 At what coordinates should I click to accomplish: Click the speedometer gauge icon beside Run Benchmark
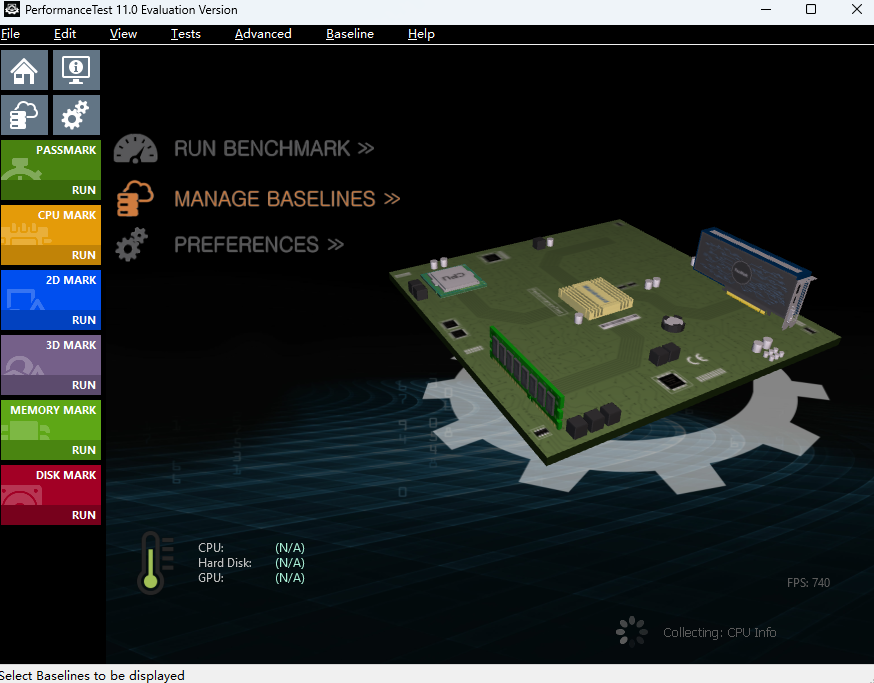(135, 149)
